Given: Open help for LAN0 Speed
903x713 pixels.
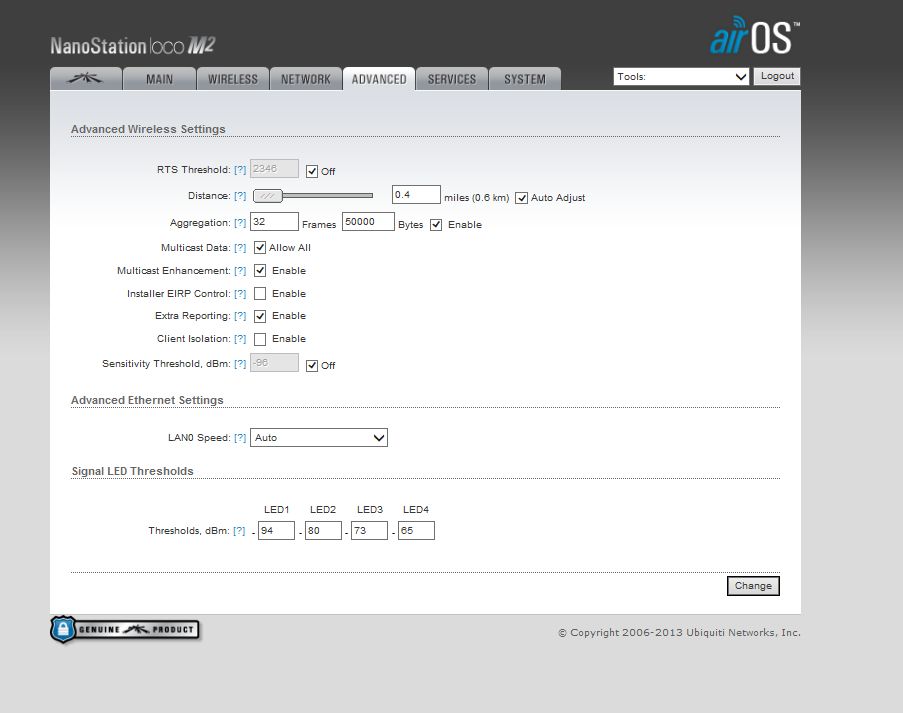Looking at the screenshot, I should tap(240, 438).
